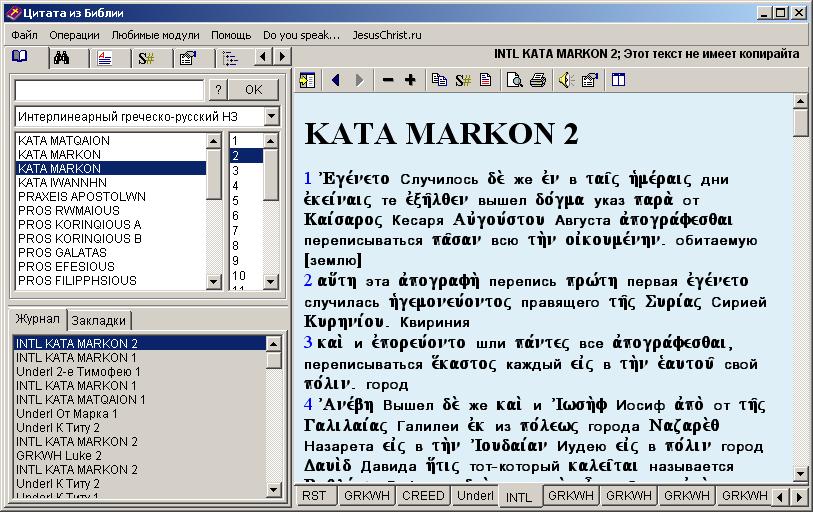The width and height of the screenshot is (813, 512).
Task: Open the binoculars search tab
Action: click(62, 58)
